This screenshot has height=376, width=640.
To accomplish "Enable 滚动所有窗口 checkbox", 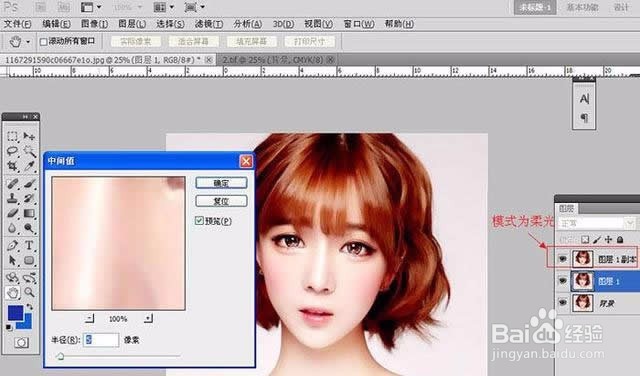I will (x=44, y=42).
